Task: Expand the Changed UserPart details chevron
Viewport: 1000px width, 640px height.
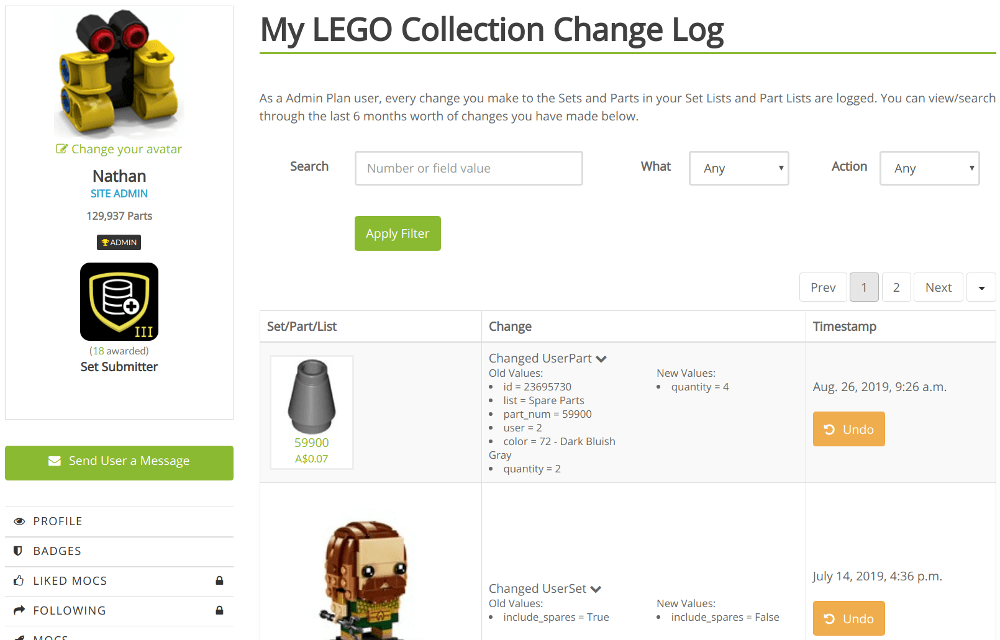Action: click(601, 358)
